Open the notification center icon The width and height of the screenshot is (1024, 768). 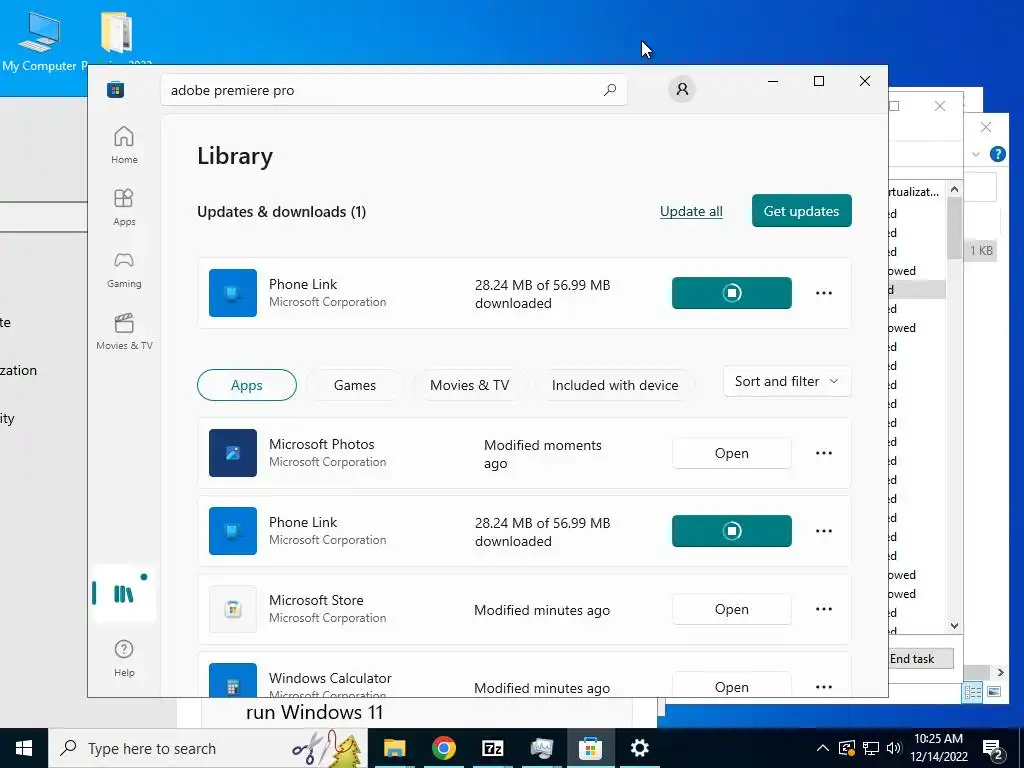(x=993, y=748)
